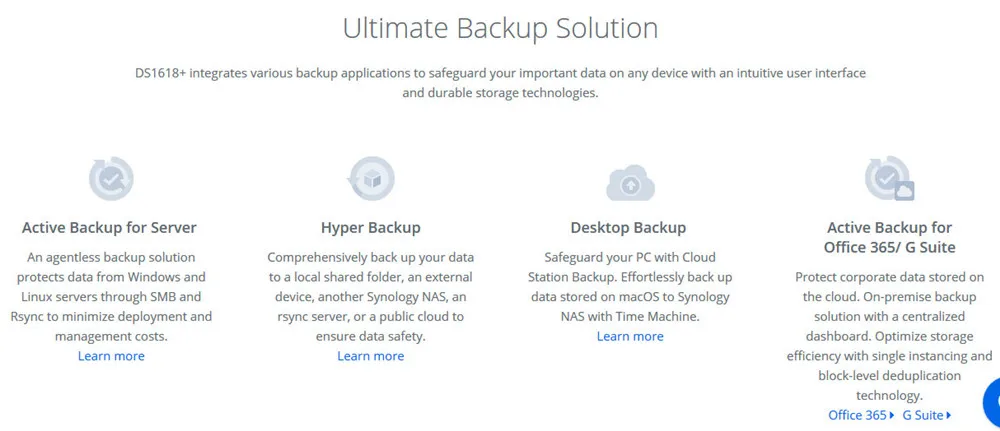1000x431 pixels.
Task: Open the G Suite link
Action: pyautogui.click(x=927, y=415)
